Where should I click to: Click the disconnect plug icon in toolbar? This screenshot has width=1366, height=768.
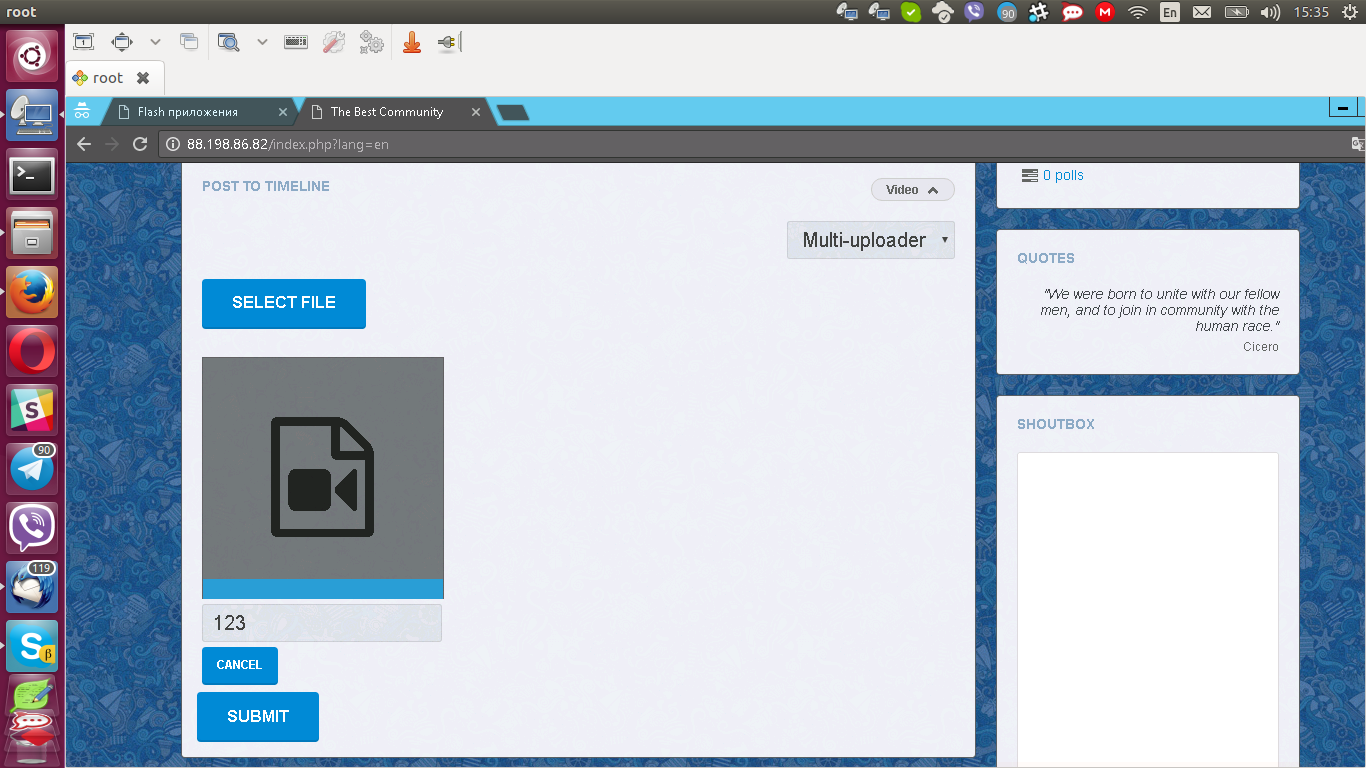click(447, 42)
